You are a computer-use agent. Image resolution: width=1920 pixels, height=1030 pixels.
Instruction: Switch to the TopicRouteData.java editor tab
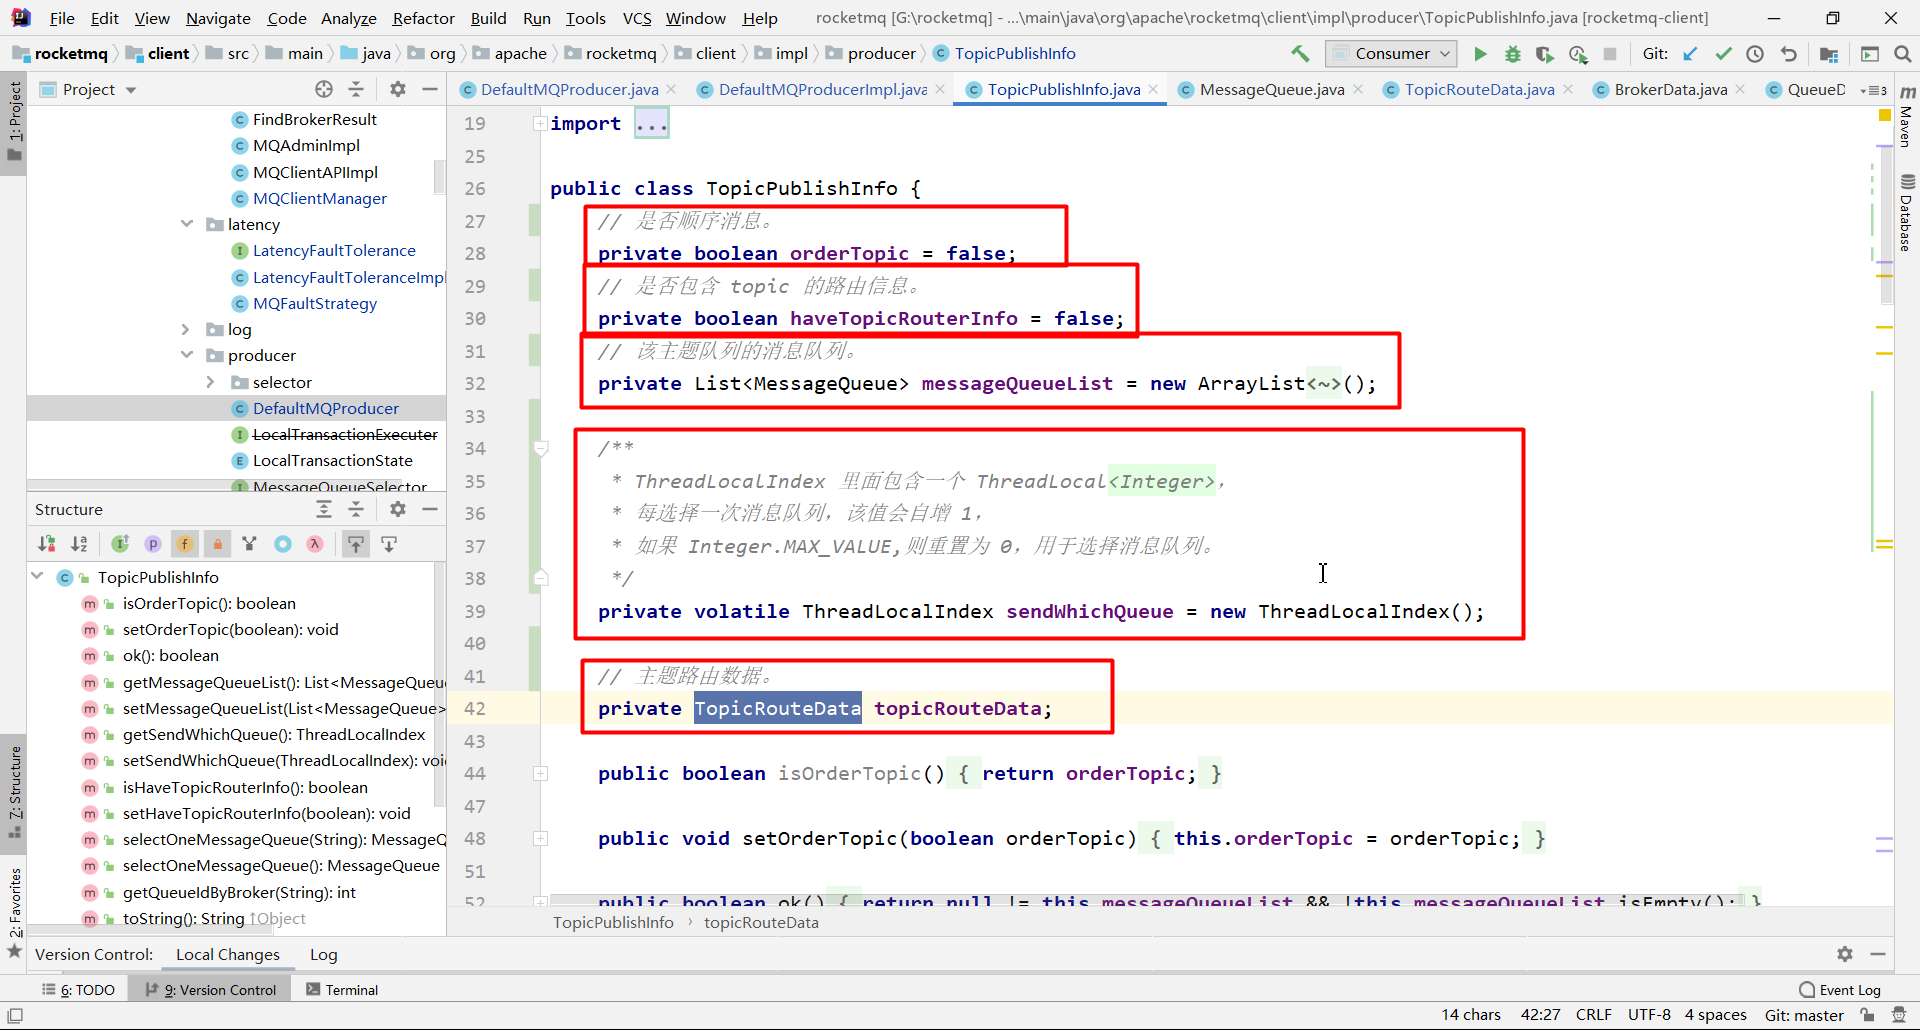click(1479, 89)
